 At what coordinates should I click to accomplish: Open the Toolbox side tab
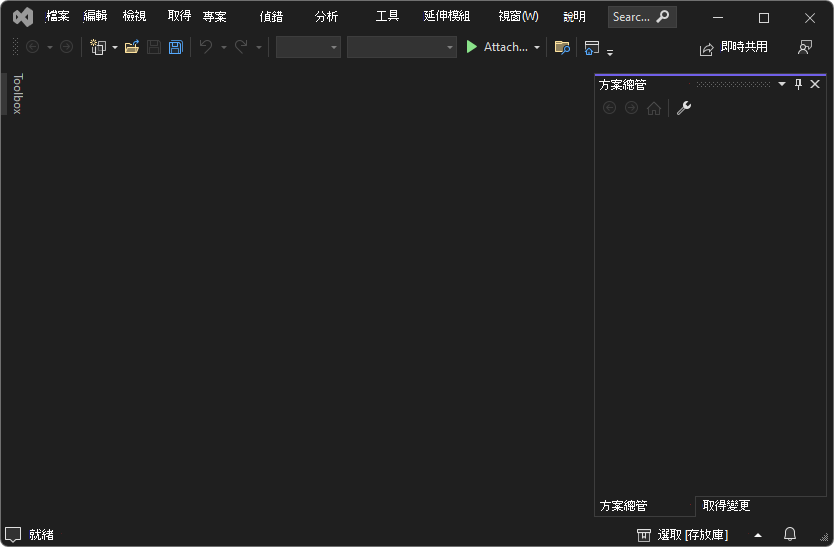(18, 94)
